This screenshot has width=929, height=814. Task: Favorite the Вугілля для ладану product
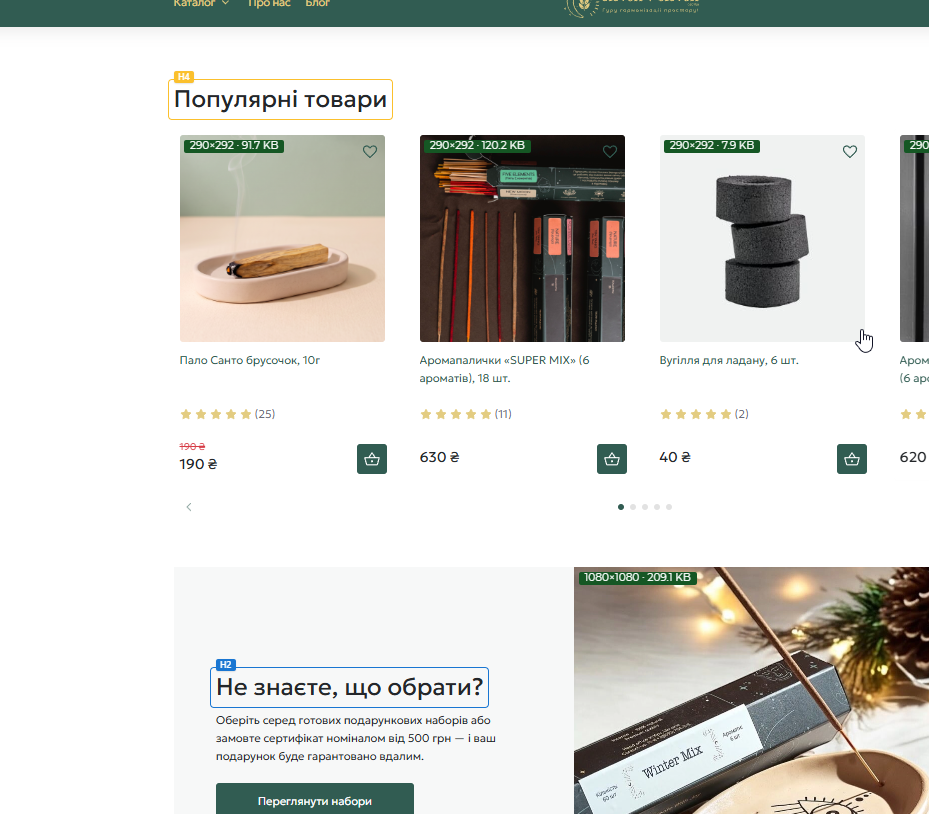click(850, 152)
